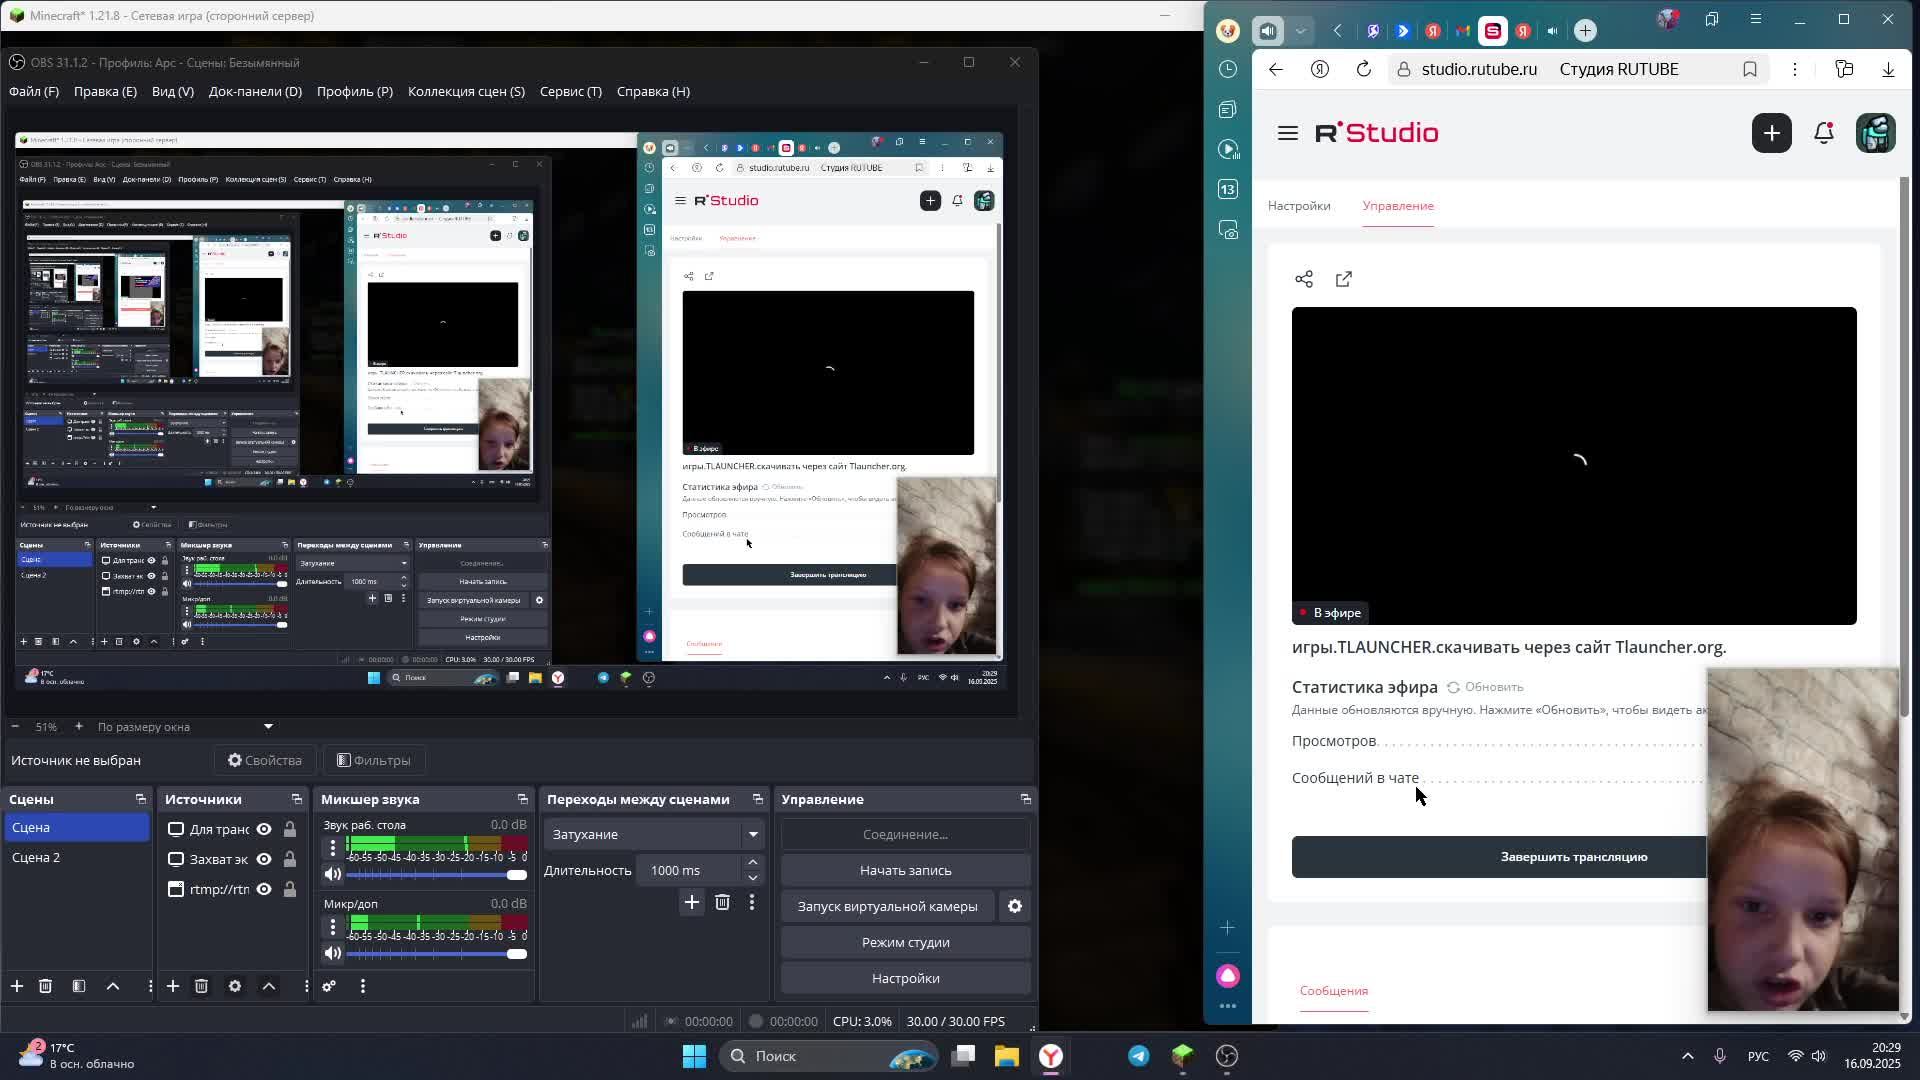This screenshot has width=1920, height=1080.
Task: Click the R Studio hamburger menu icon
Action: tap(1287, 133)
